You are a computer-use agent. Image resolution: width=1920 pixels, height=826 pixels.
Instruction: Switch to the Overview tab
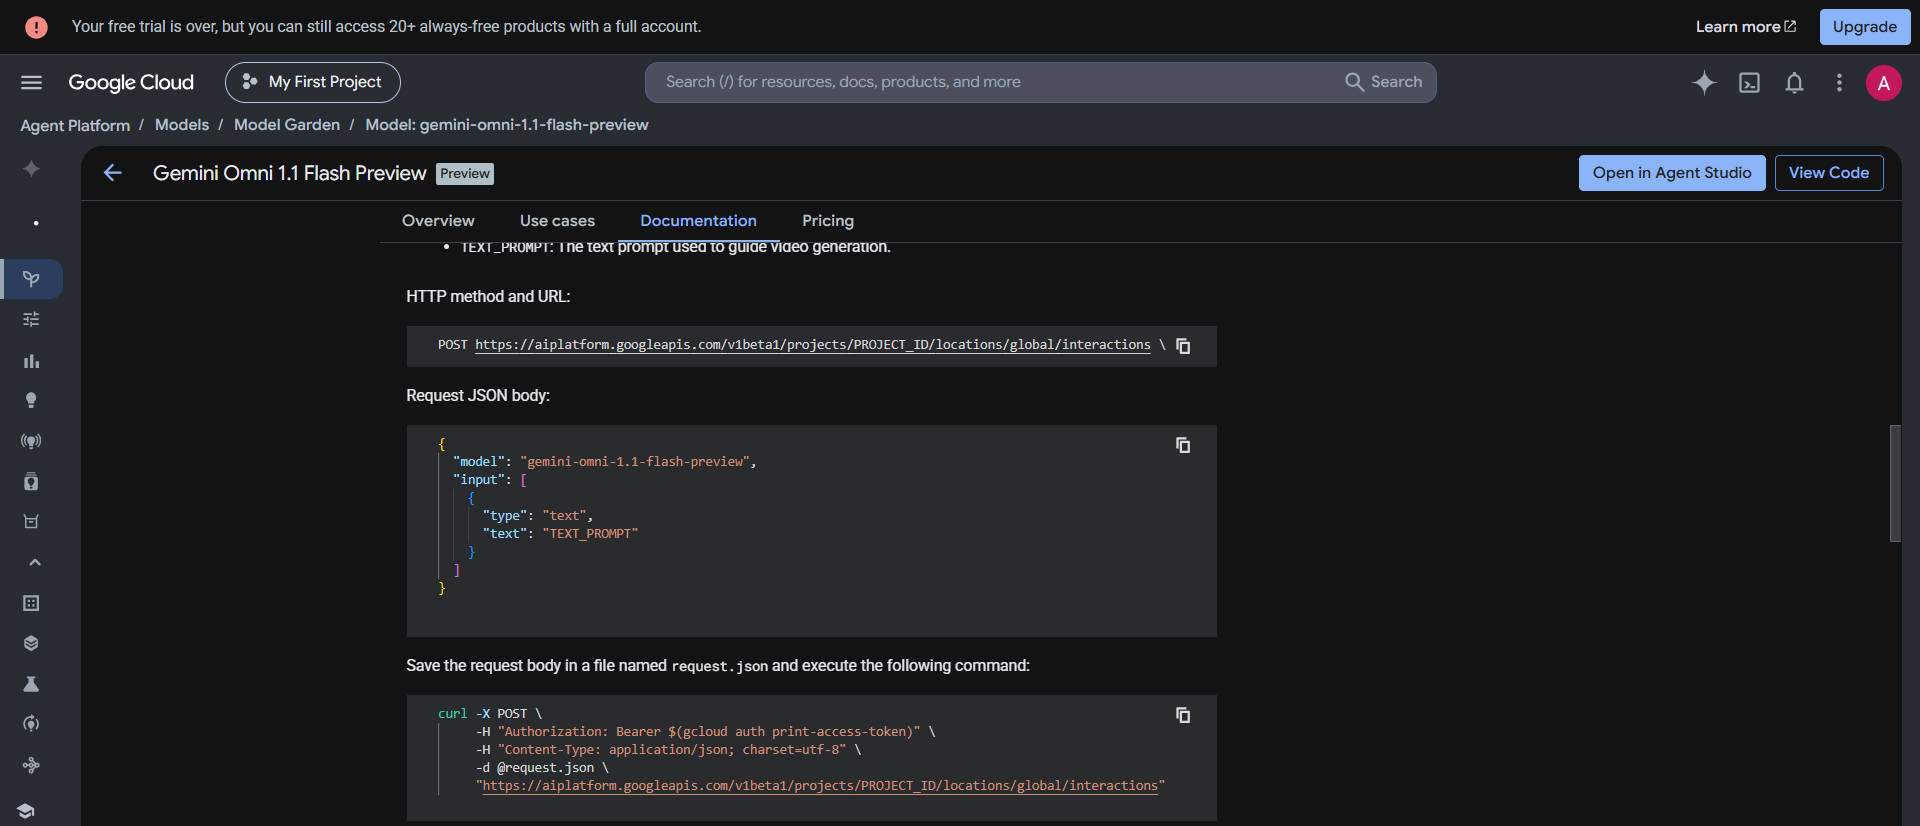click(x=438, y=221)
